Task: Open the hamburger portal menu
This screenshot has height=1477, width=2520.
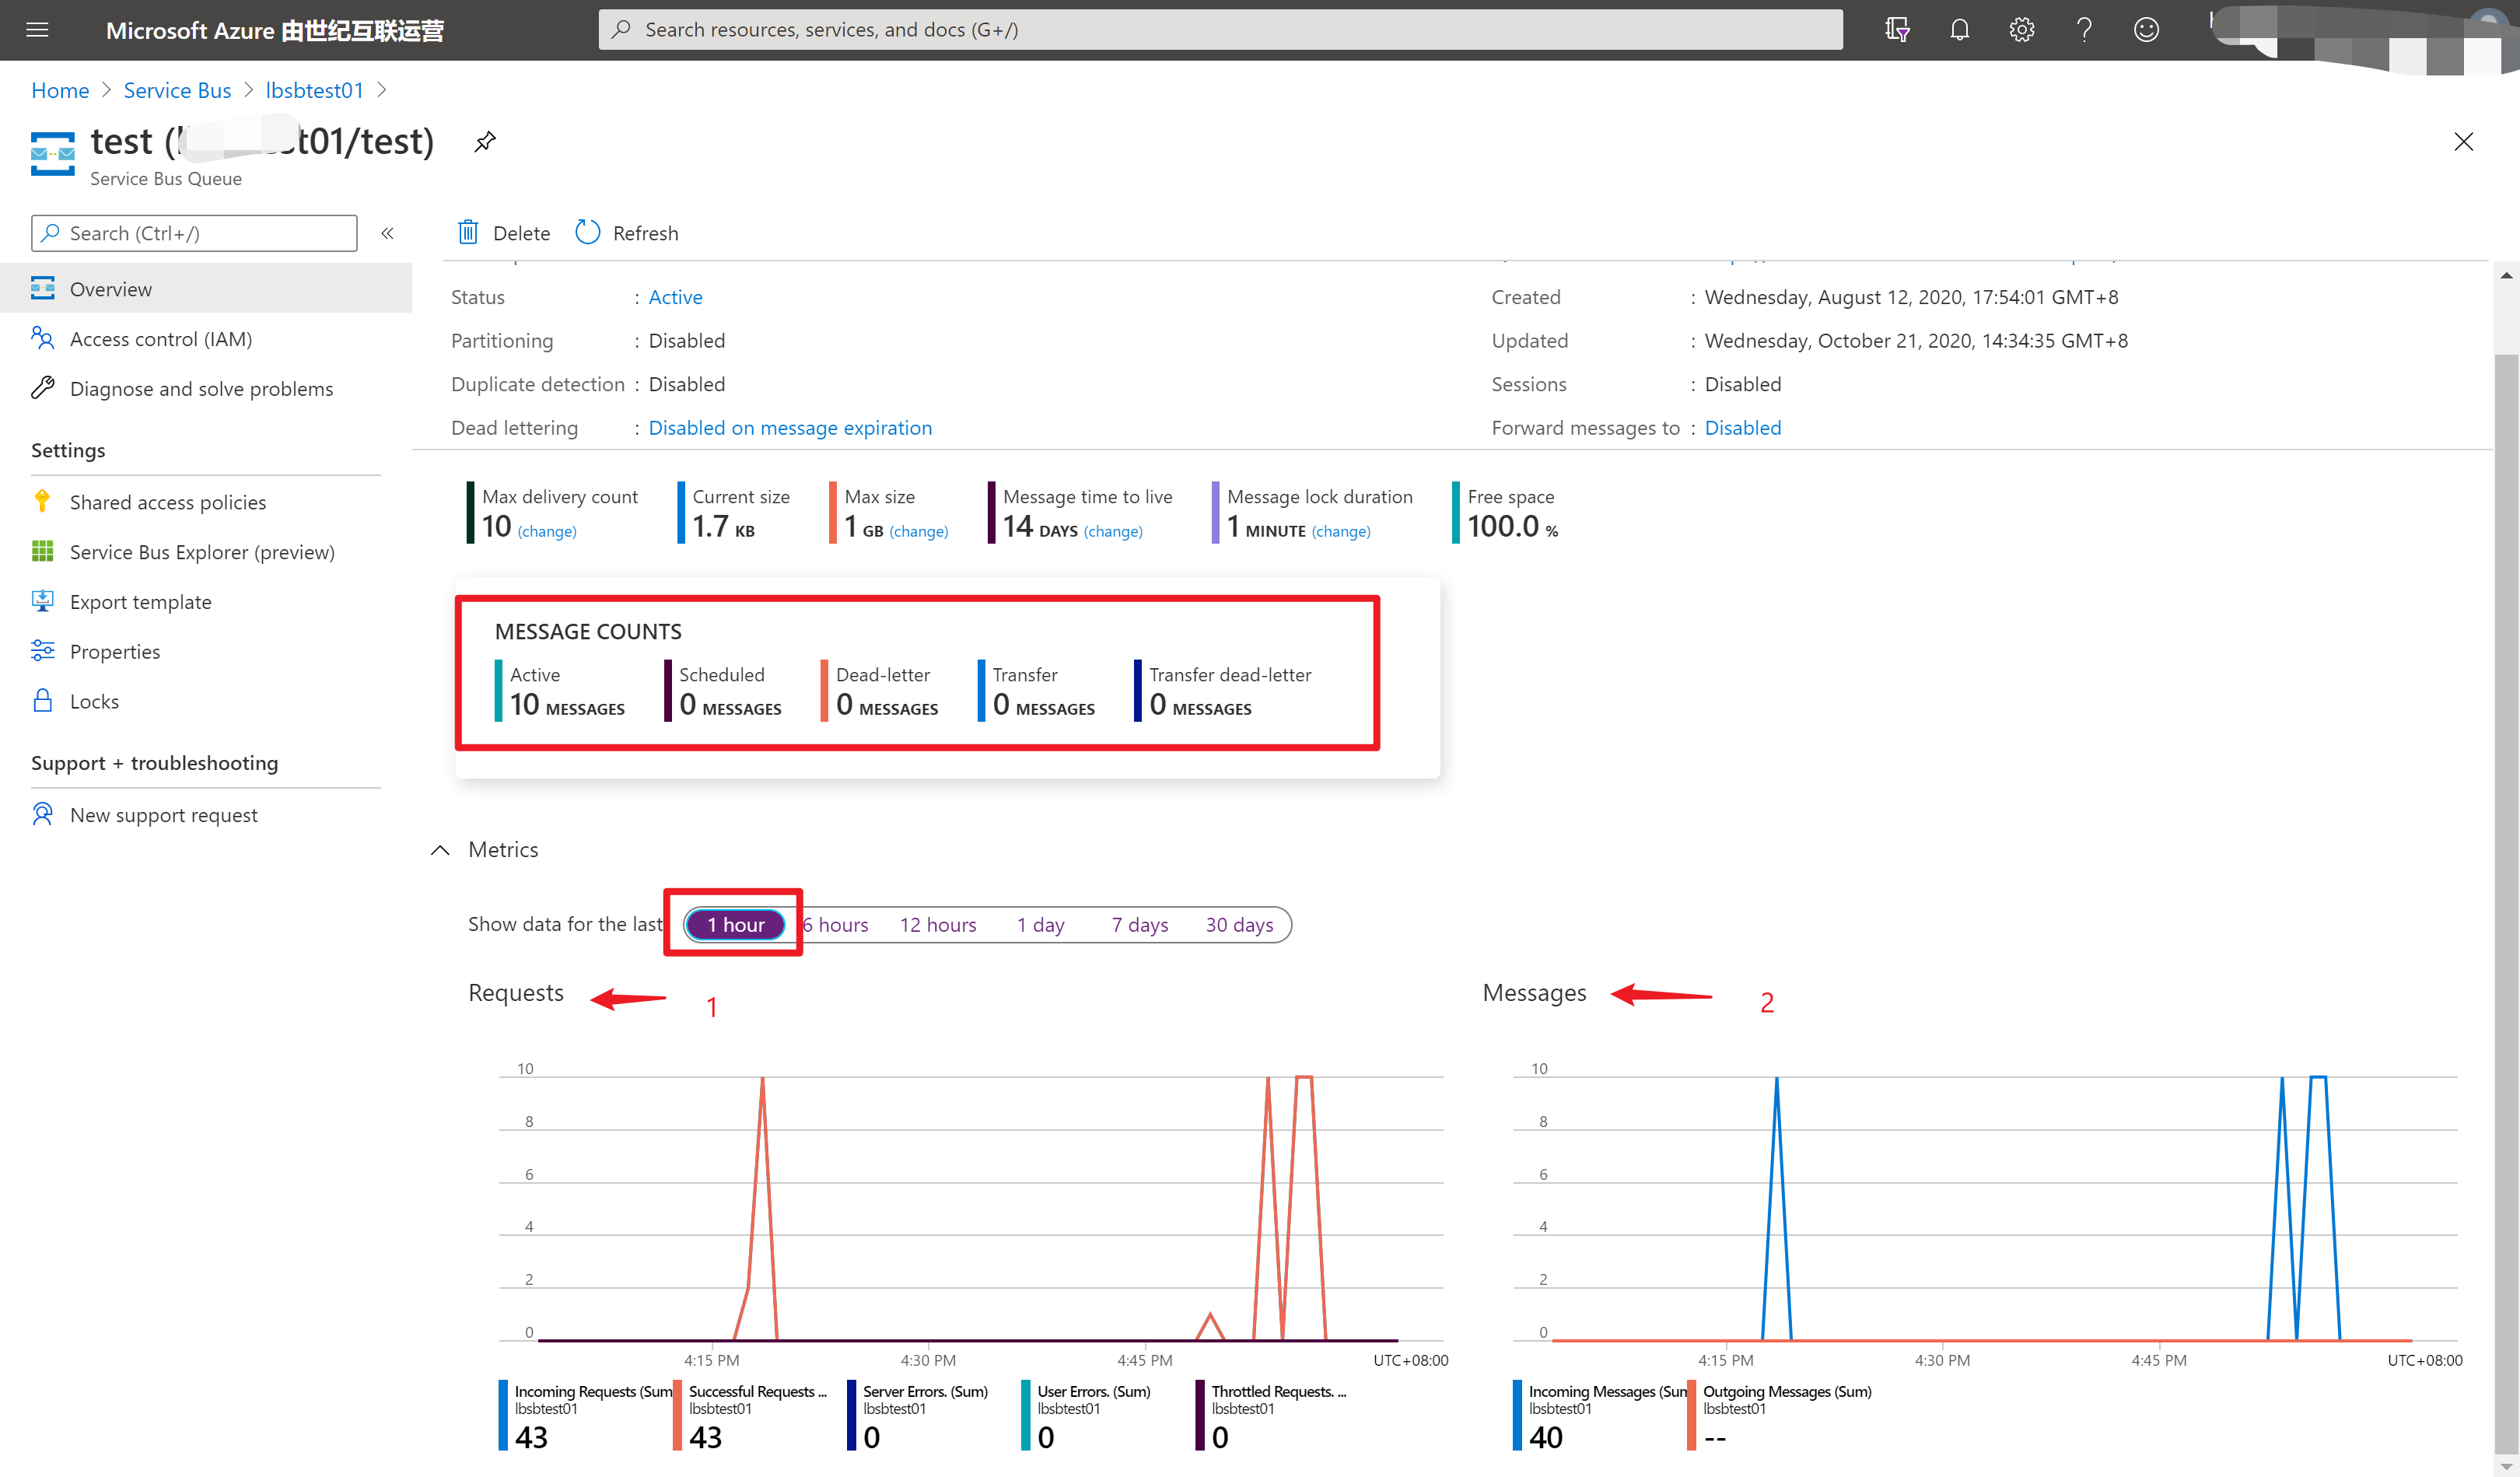Action: pyautogui.click(x=37, y=30)
